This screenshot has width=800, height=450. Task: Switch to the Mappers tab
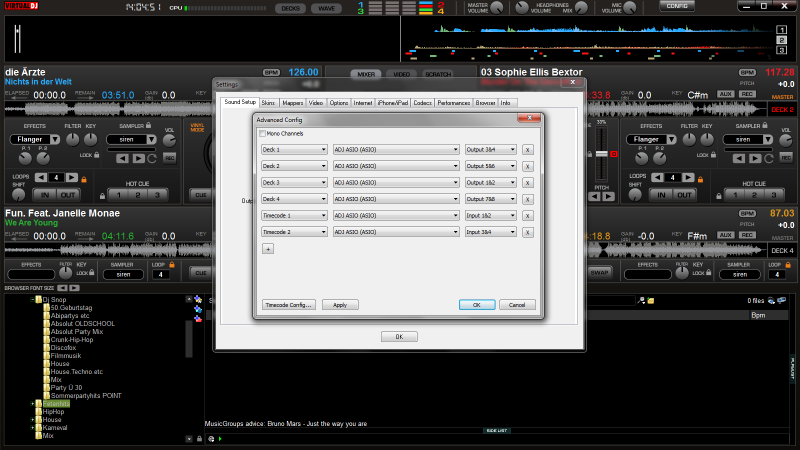tap(292, 103)
